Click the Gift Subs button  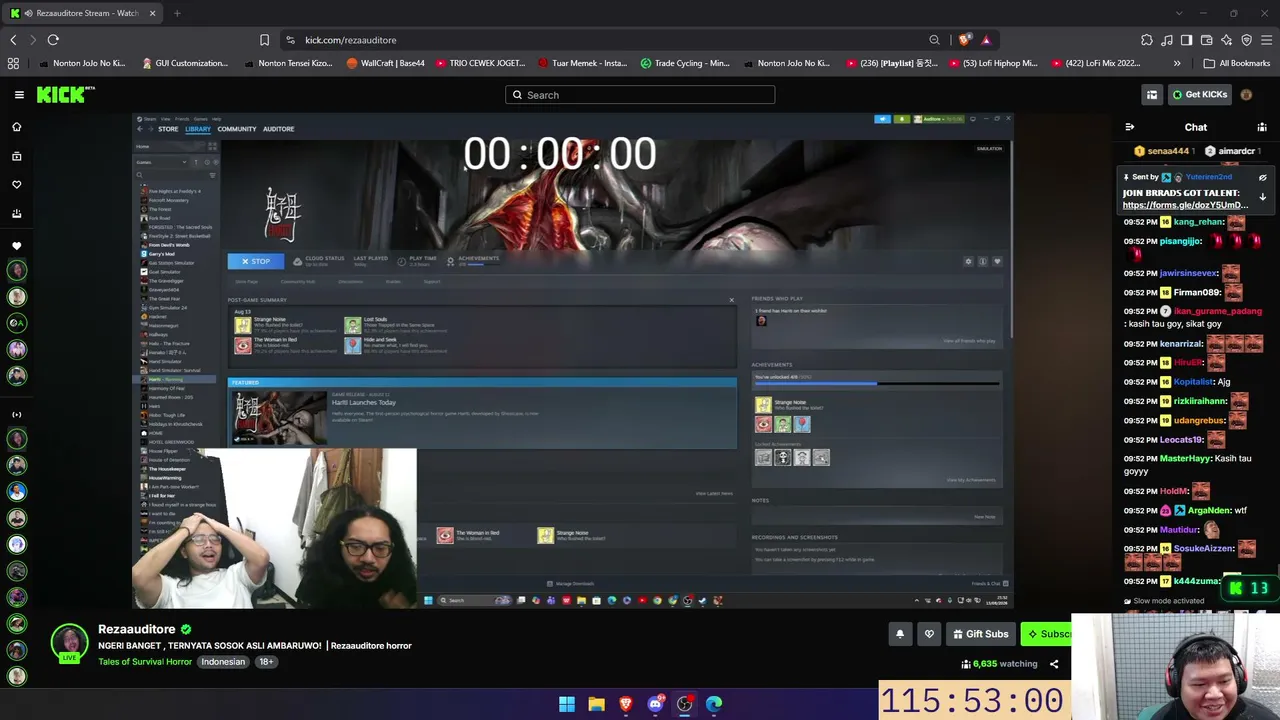(980, 634)
